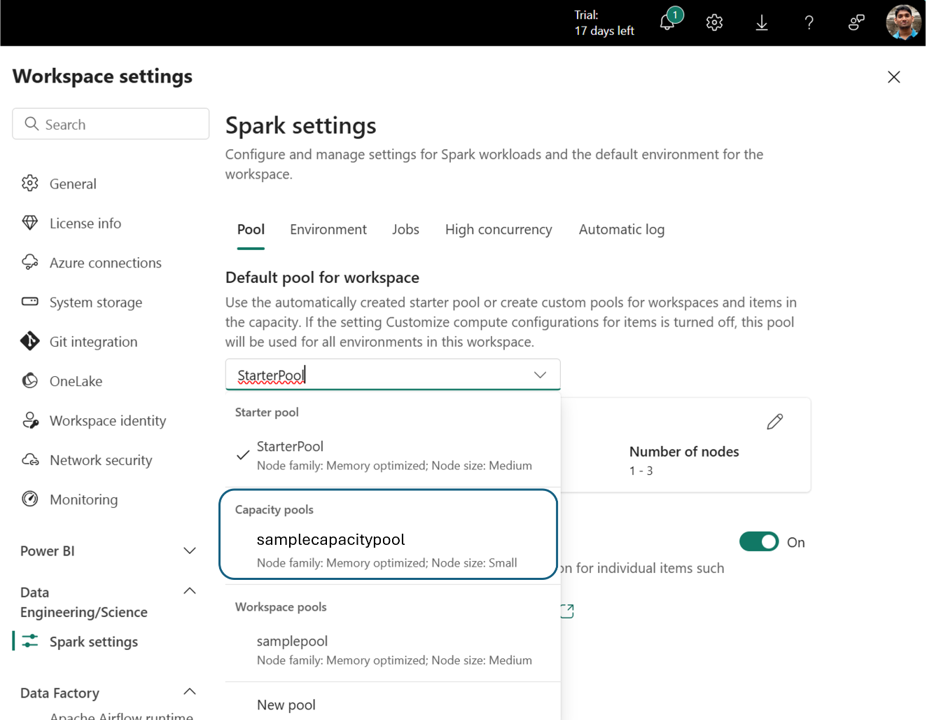Click the user profile avatar
The image size is (927, 720).
coord(903,22)
